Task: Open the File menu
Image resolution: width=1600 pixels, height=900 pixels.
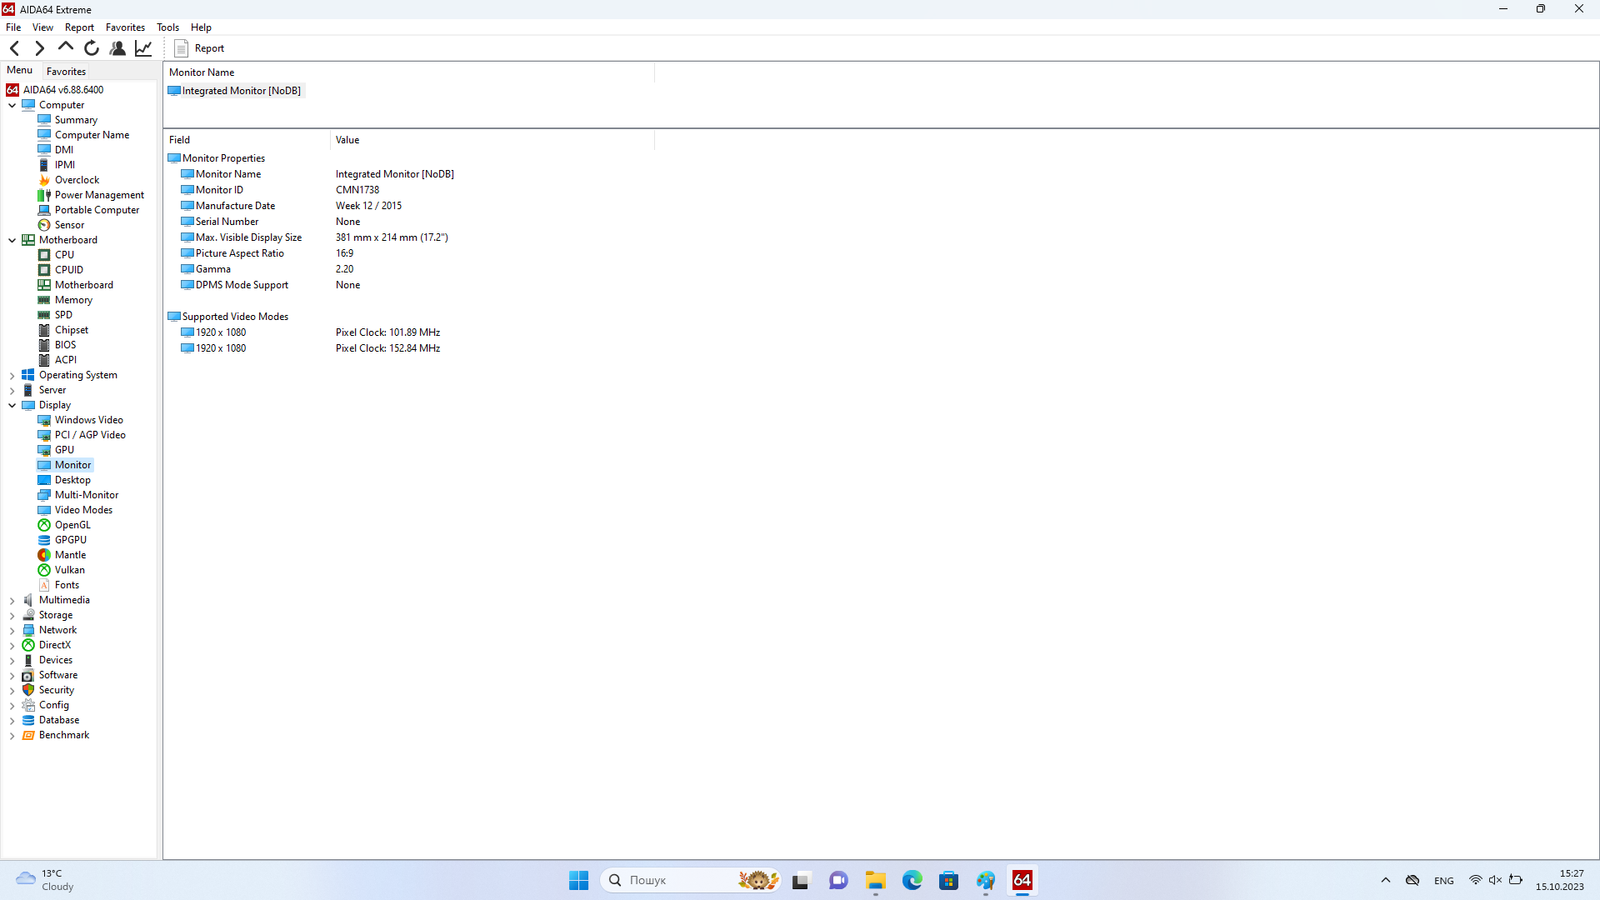Action: [x=13, y=27]
